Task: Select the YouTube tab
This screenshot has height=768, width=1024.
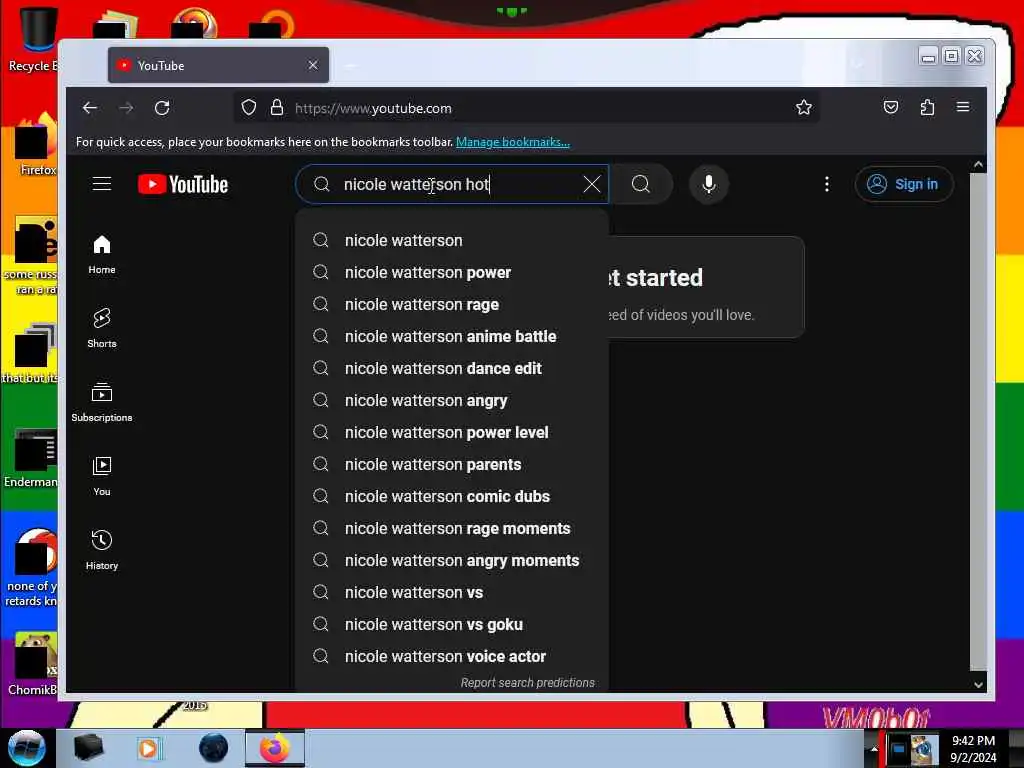Action: click(x=218, y=65)
